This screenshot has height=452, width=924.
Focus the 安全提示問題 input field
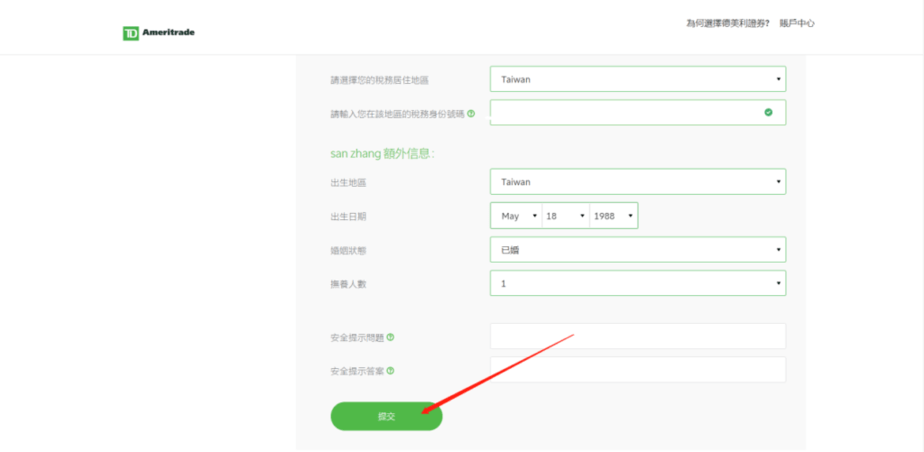pos(638,336)
